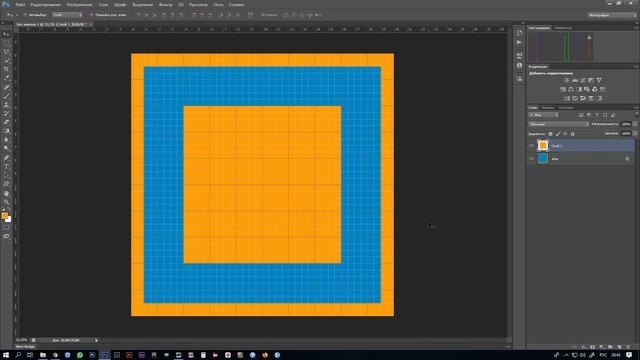
Task: Open the Файл menu
Action: tap(20, 5)
